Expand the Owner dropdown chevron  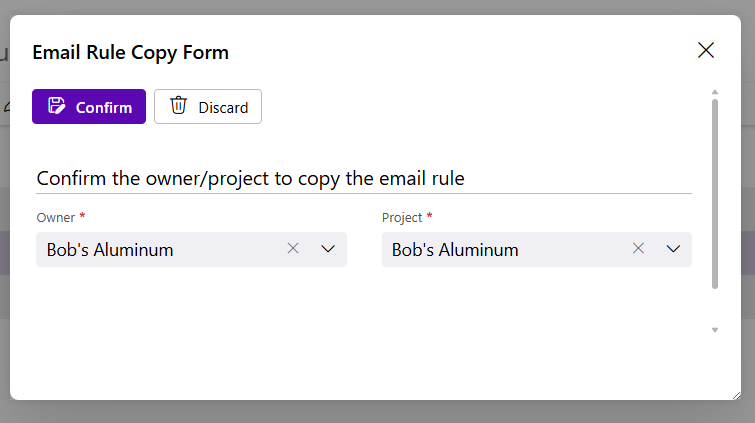pos(328,249)
